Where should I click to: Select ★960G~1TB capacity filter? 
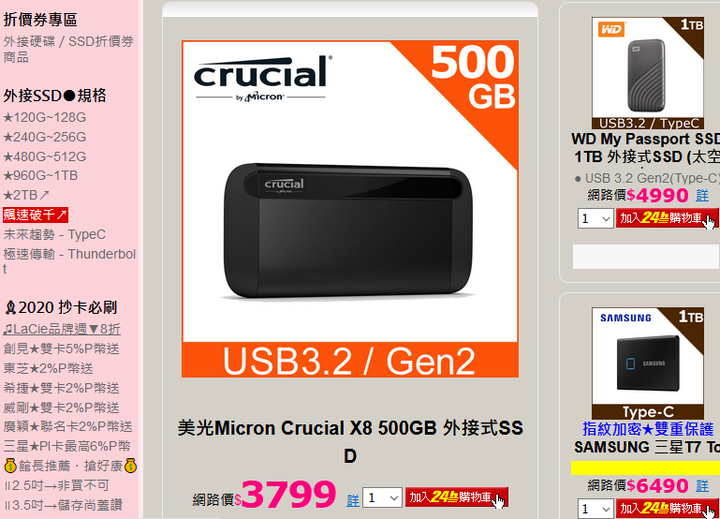click(x=40, y=175)
